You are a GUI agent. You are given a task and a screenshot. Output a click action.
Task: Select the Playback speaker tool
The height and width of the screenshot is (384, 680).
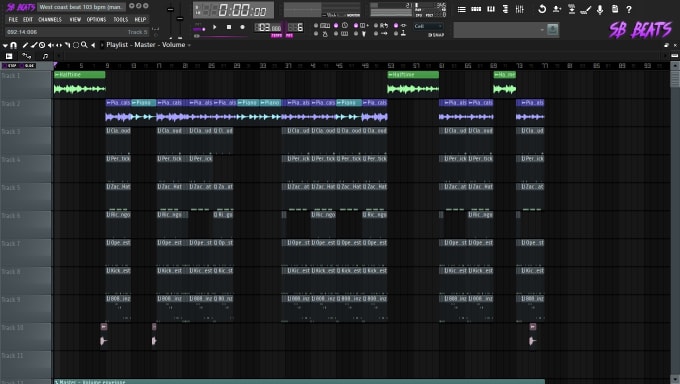pyautogui.click(x=93, y=45)
